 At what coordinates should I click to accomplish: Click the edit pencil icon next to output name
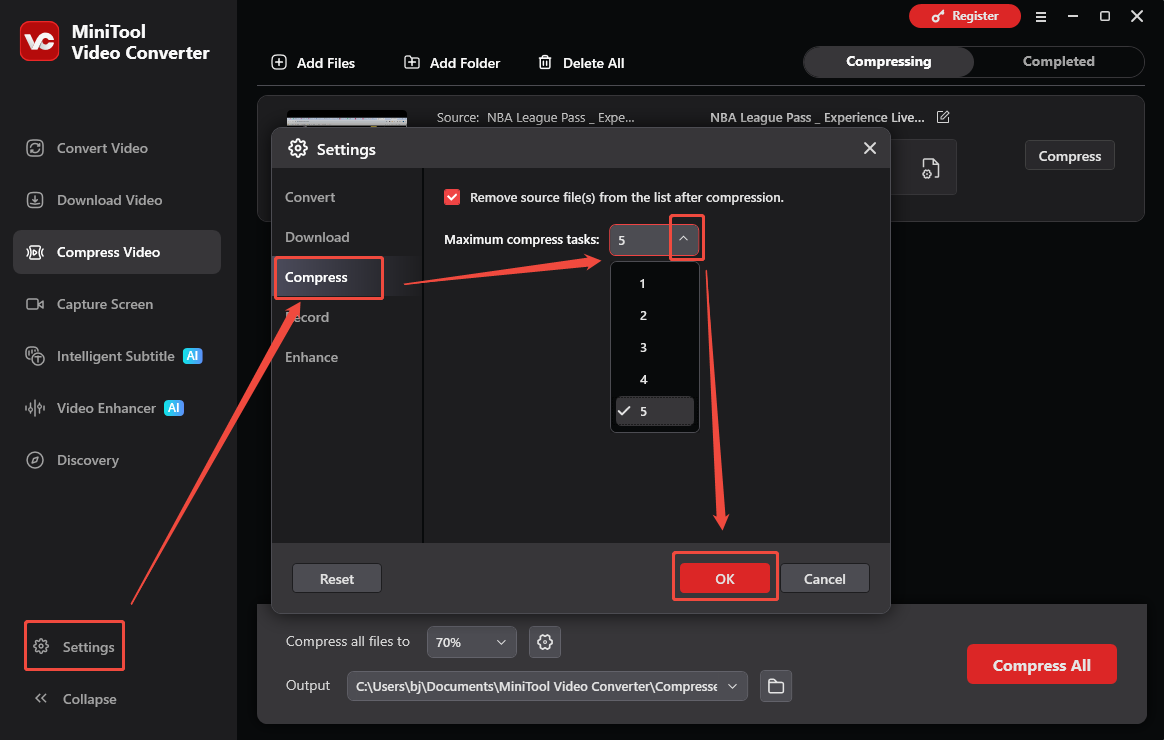point(943,117)
